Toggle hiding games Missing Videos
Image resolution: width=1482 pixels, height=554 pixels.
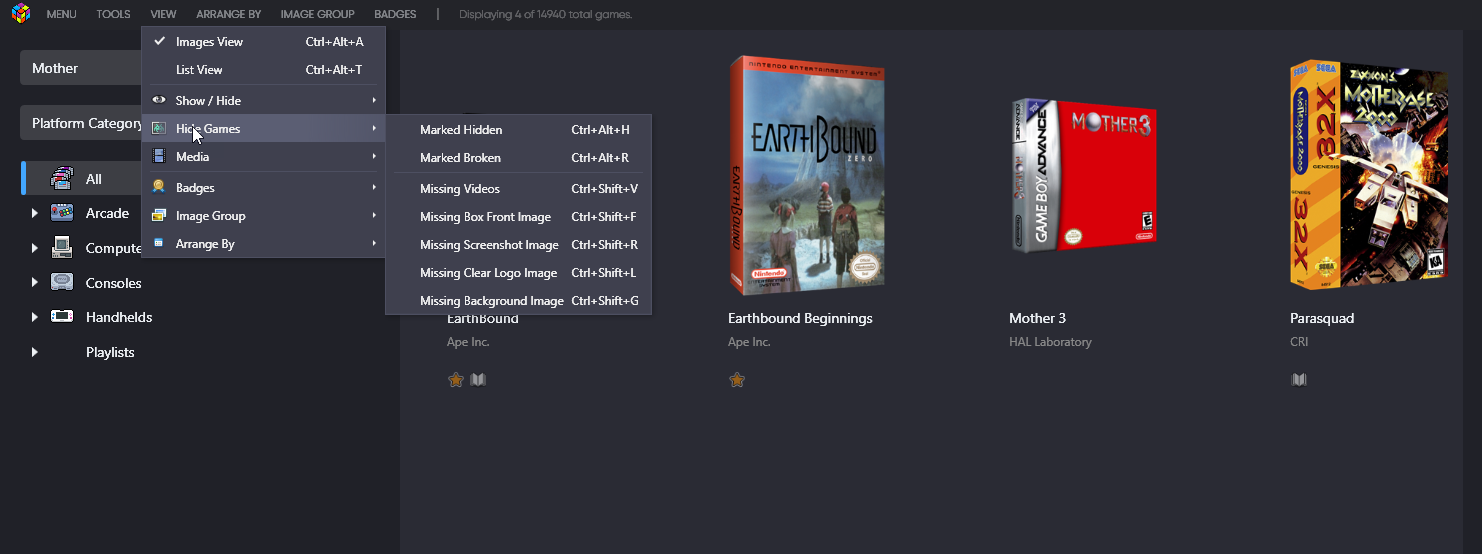[518, 189]
